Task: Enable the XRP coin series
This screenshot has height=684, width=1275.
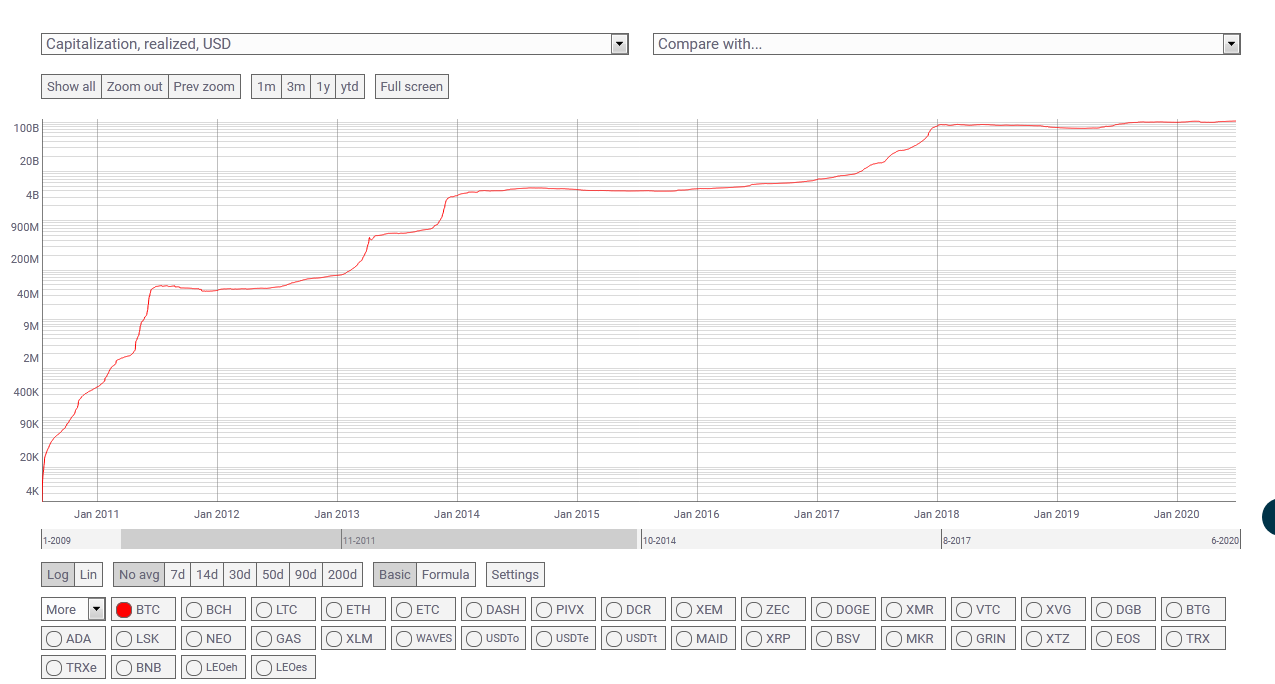Action: tap(773, 638)
